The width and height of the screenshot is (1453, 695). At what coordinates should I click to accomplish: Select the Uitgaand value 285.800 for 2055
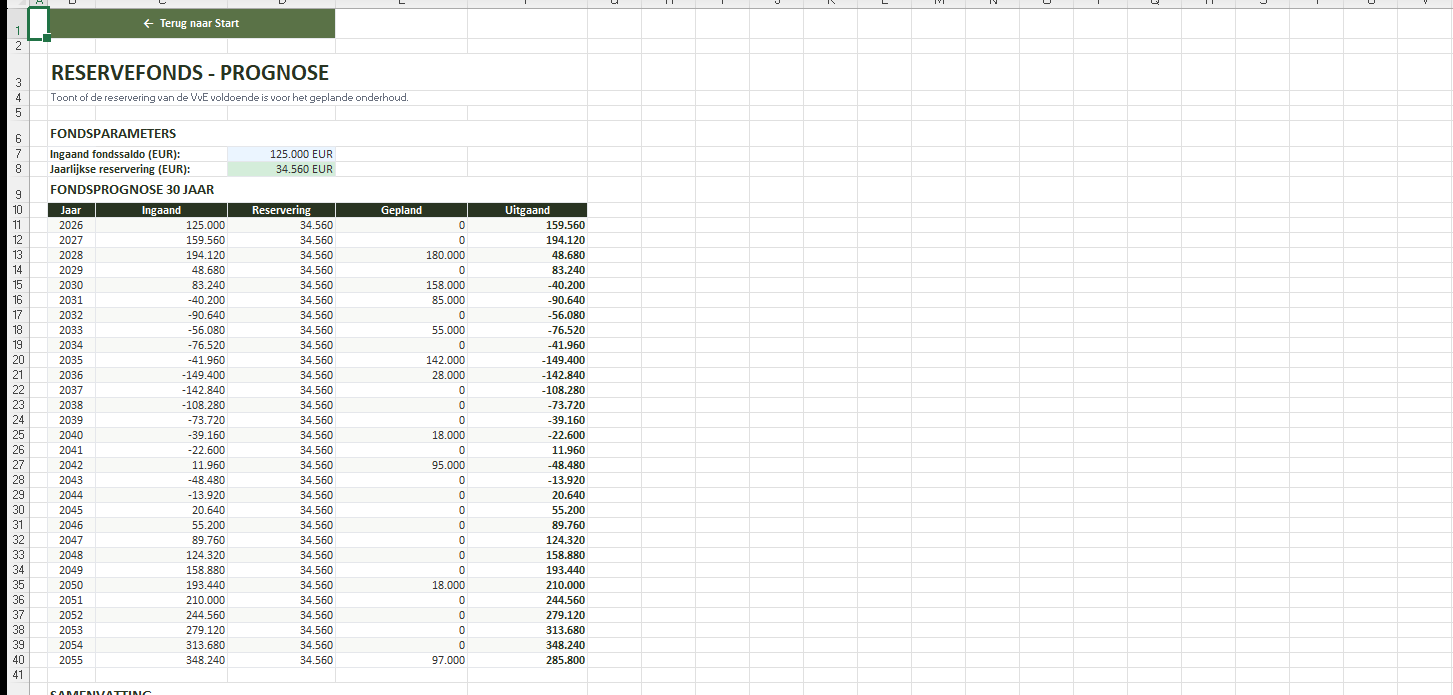[x=527, y=660]
